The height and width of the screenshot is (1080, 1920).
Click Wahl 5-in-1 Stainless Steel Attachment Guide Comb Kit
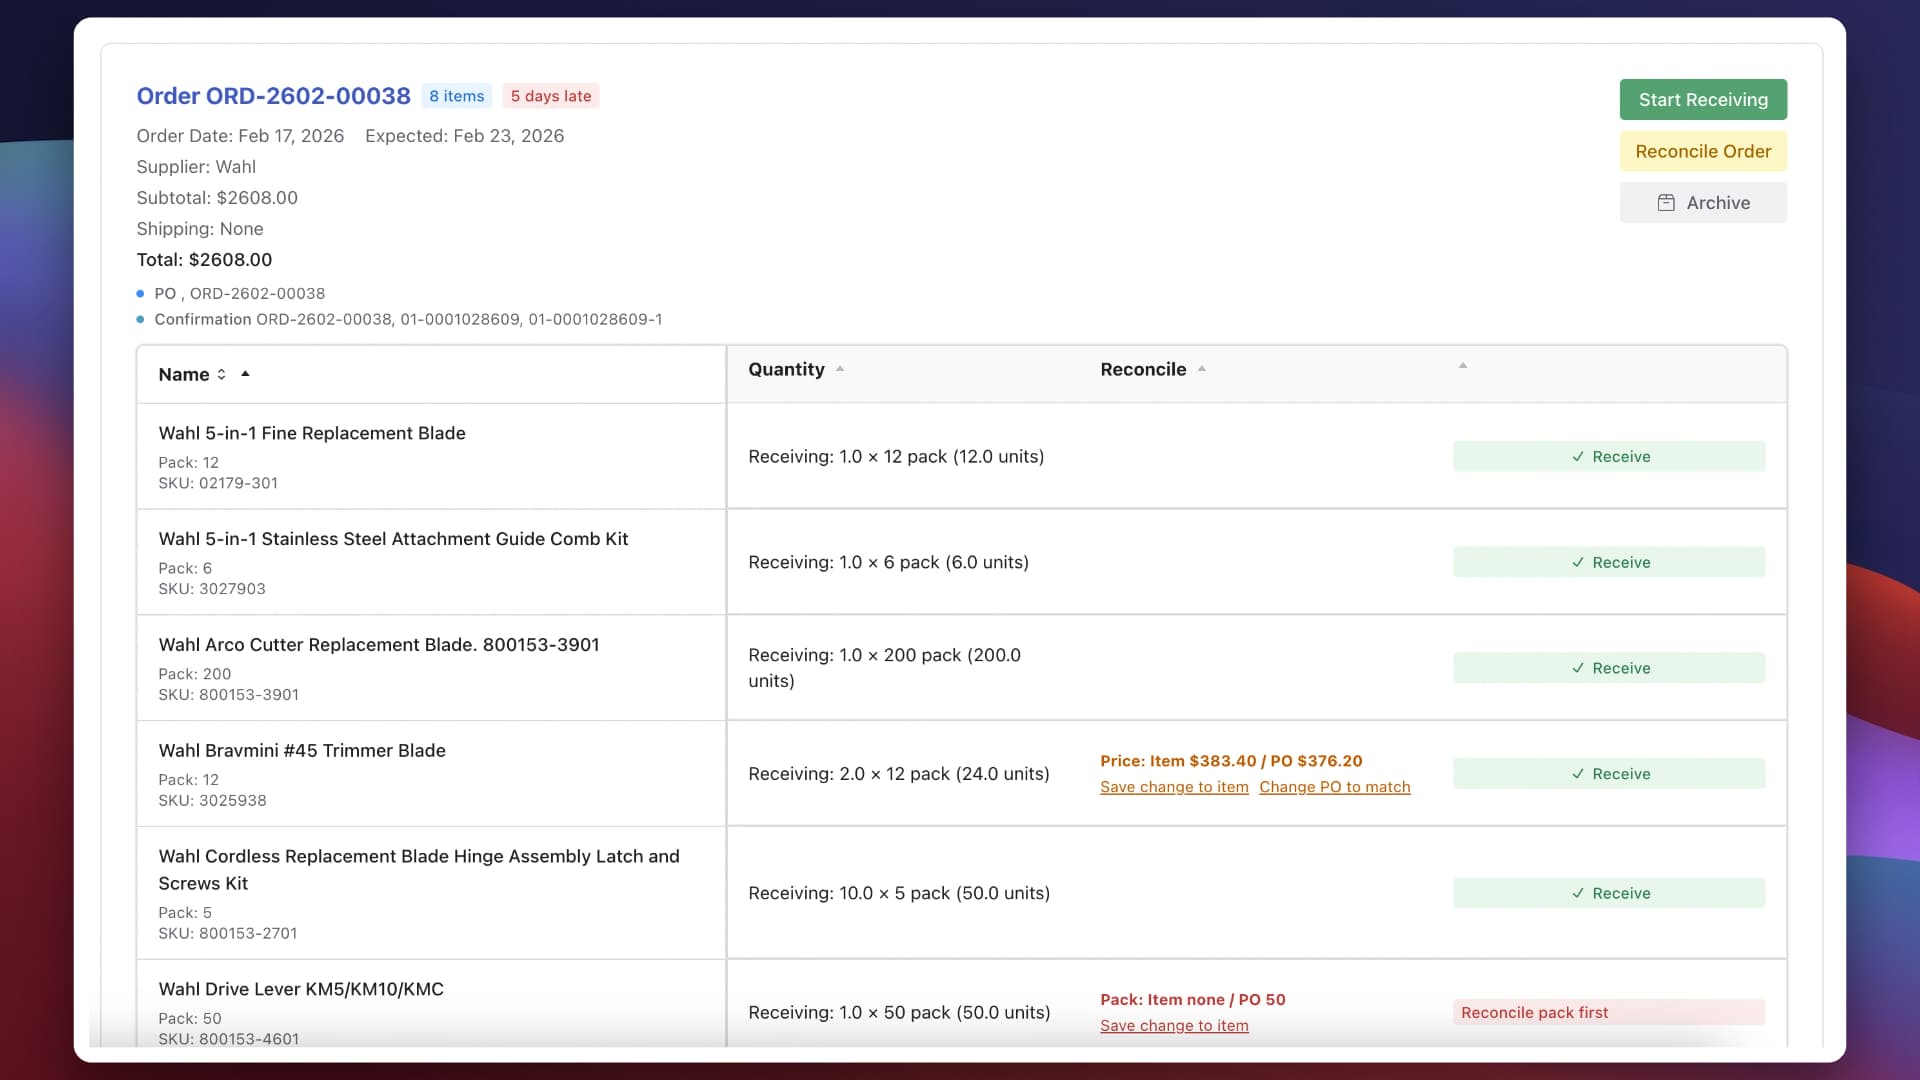(x=393, y=539)
